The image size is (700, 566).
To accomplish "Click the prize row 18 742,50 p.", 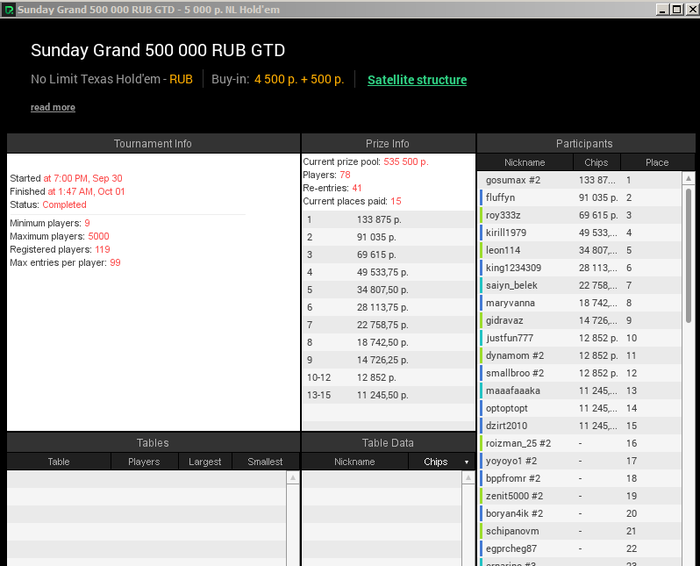I will 388,342.
